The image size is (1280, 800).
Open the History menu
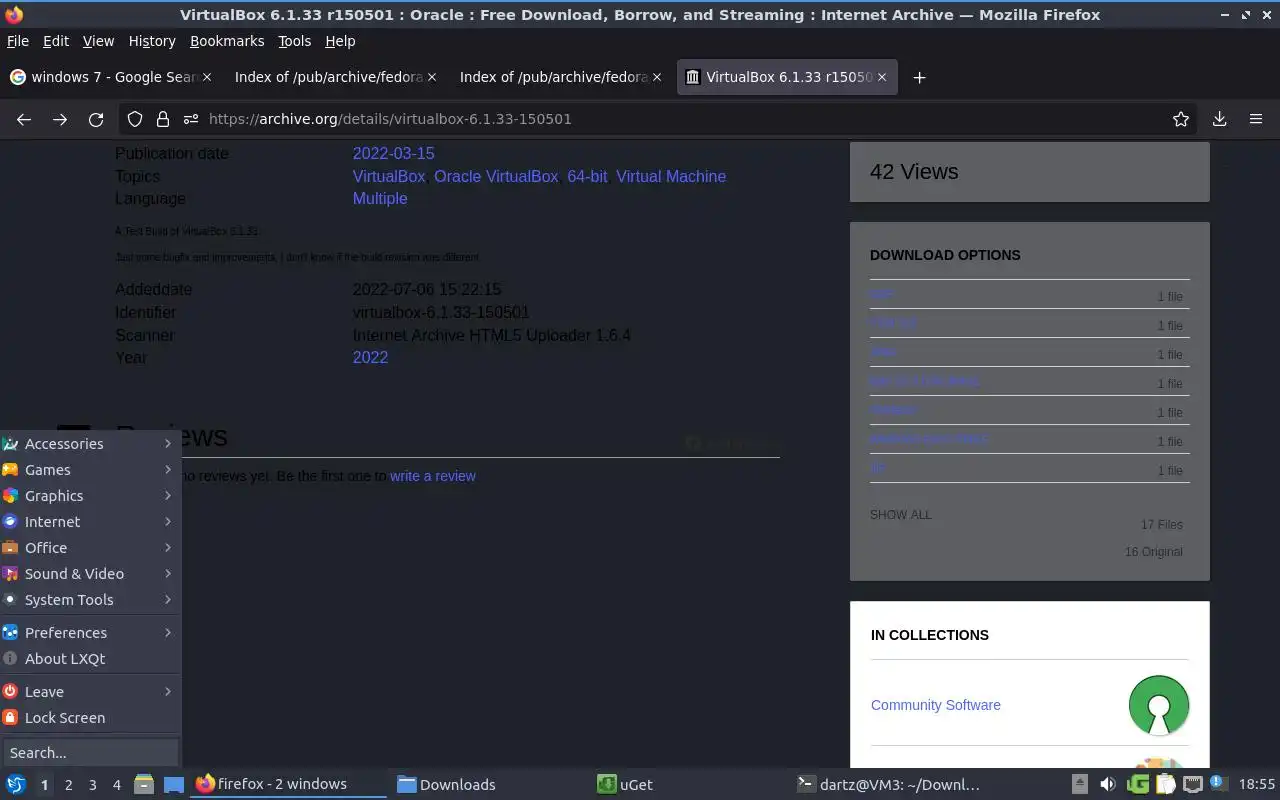152,41
